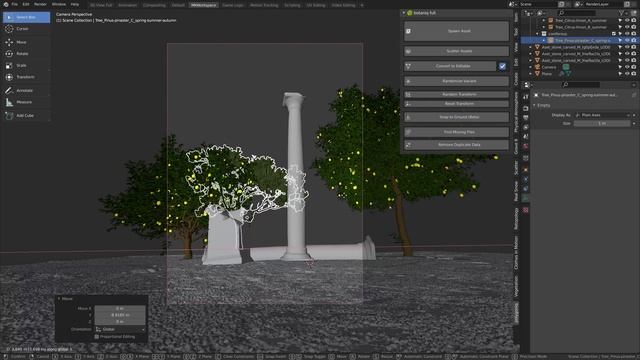Toggle Camera visibility eye in outliner
640x360 pixels.
[x=627, y=67]
